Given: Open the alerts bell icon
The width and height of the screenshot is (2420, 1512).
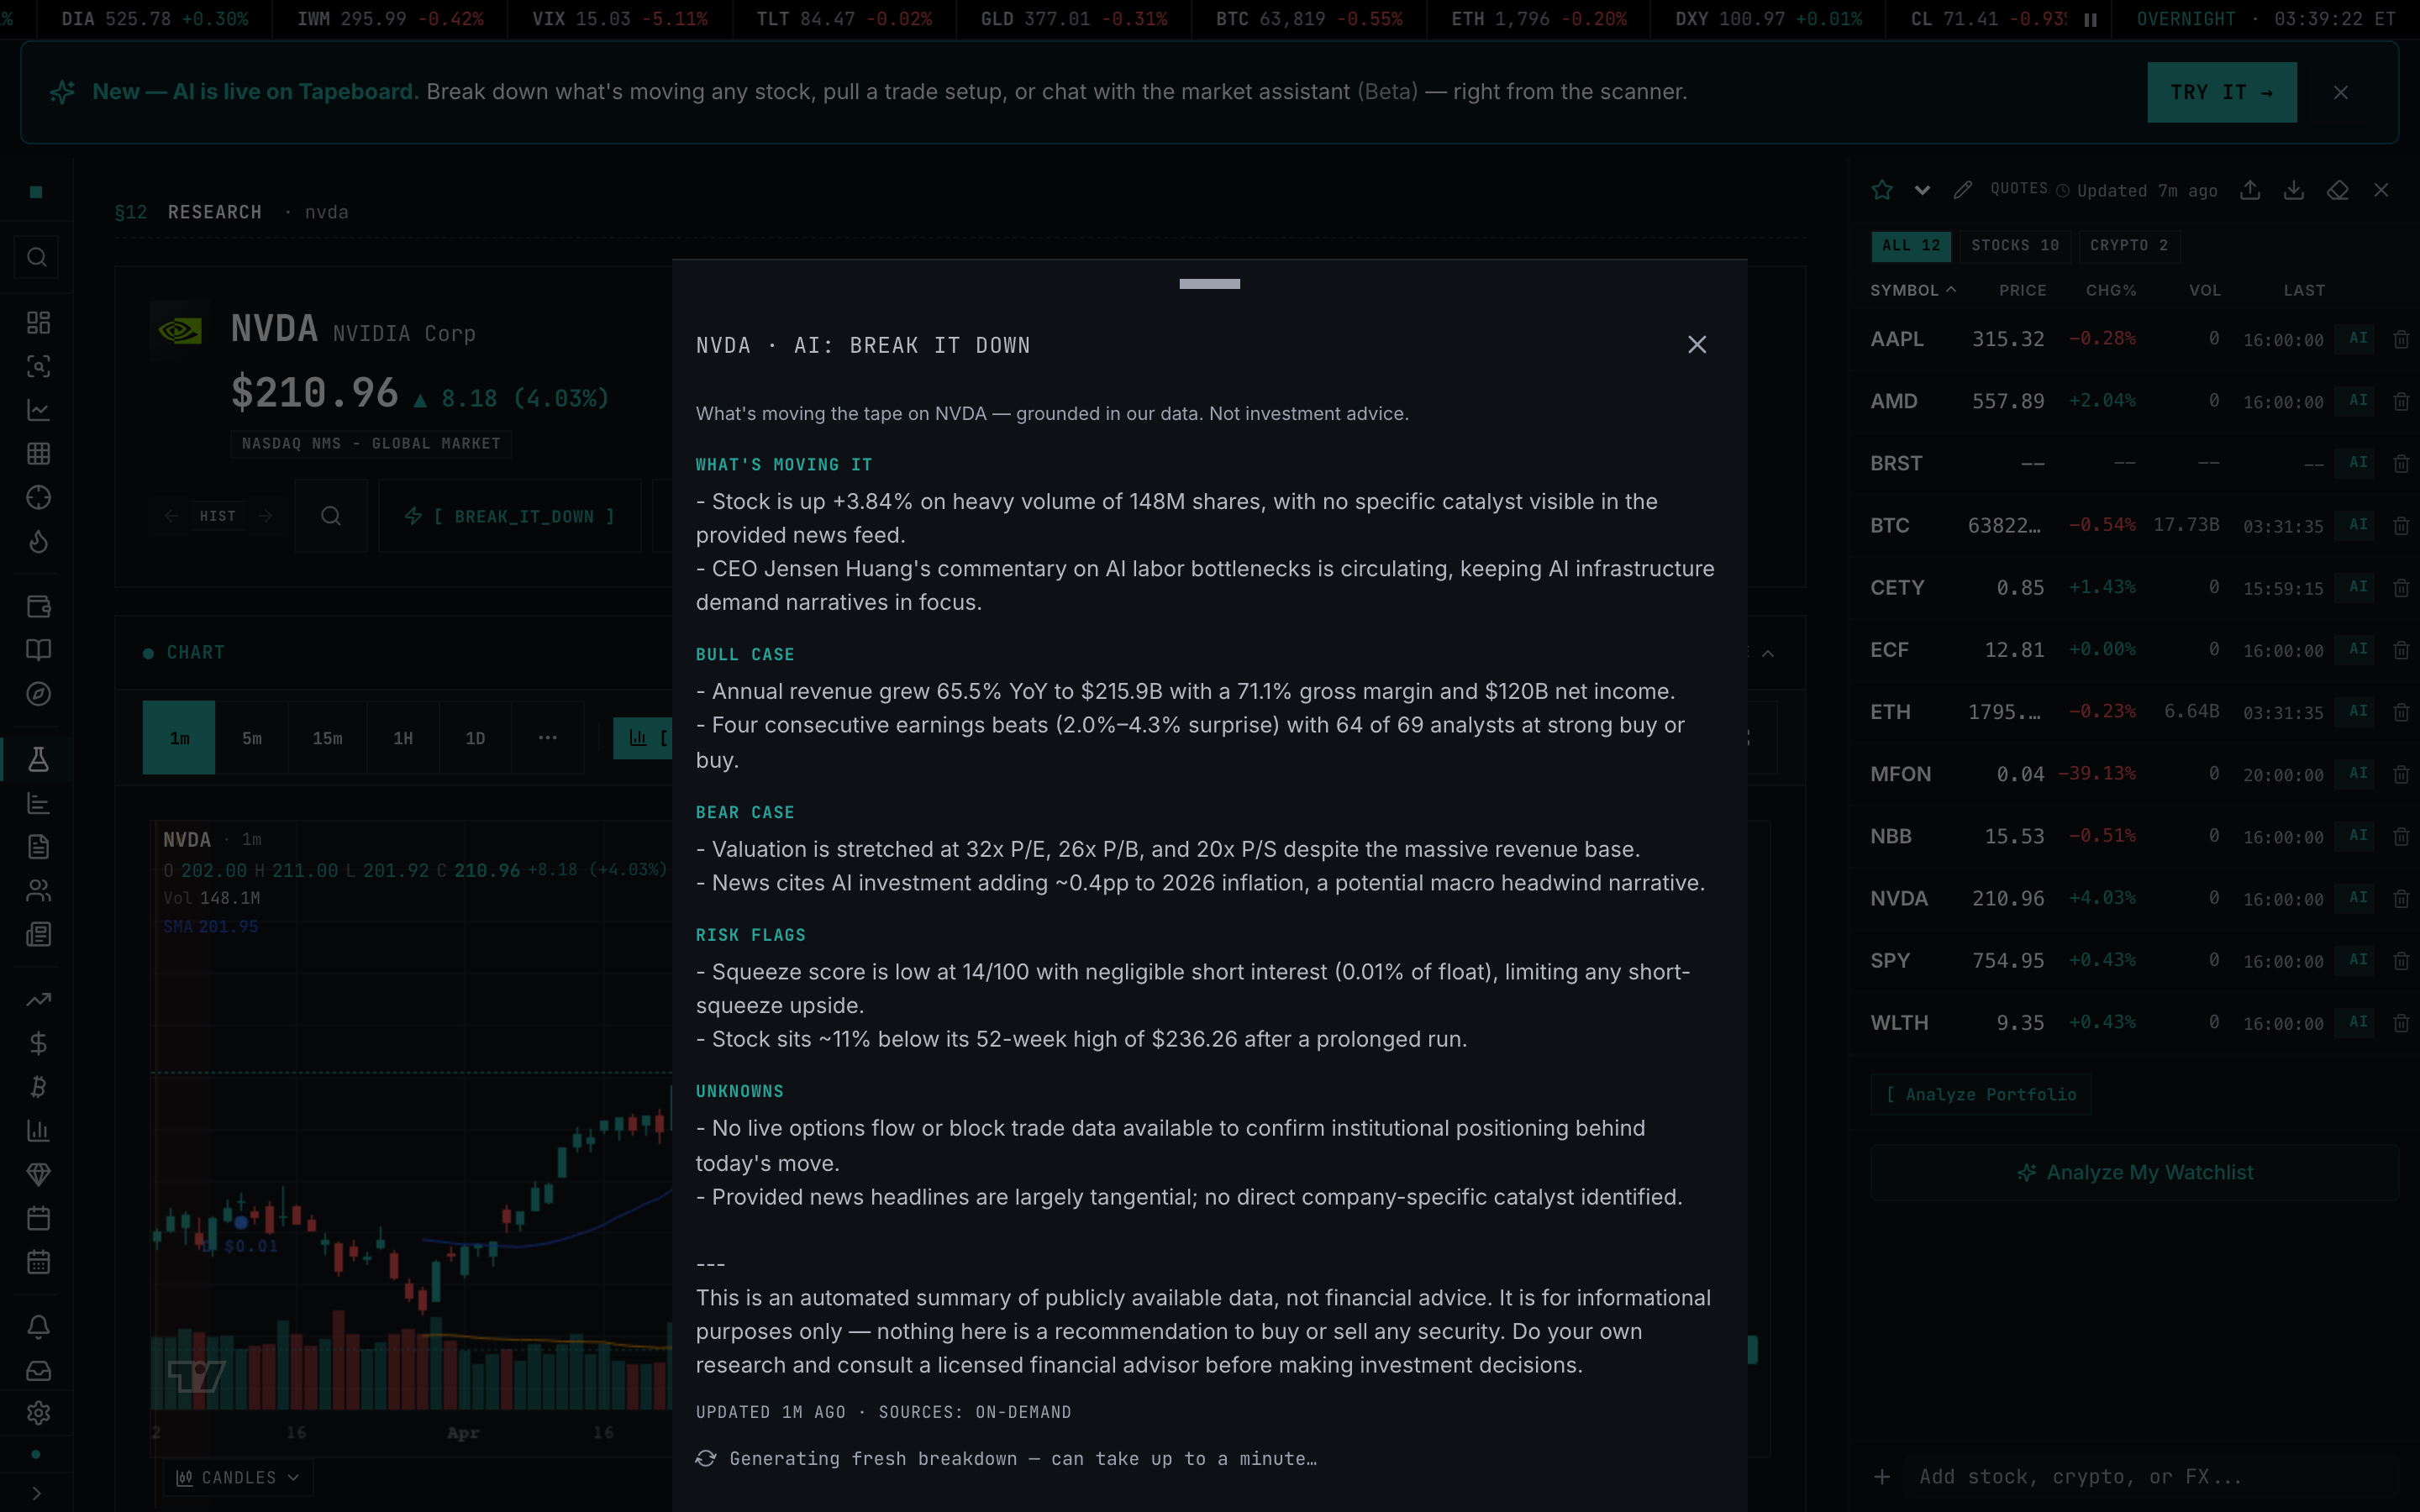Looking at the screenshot, I should coord(38,1327).
